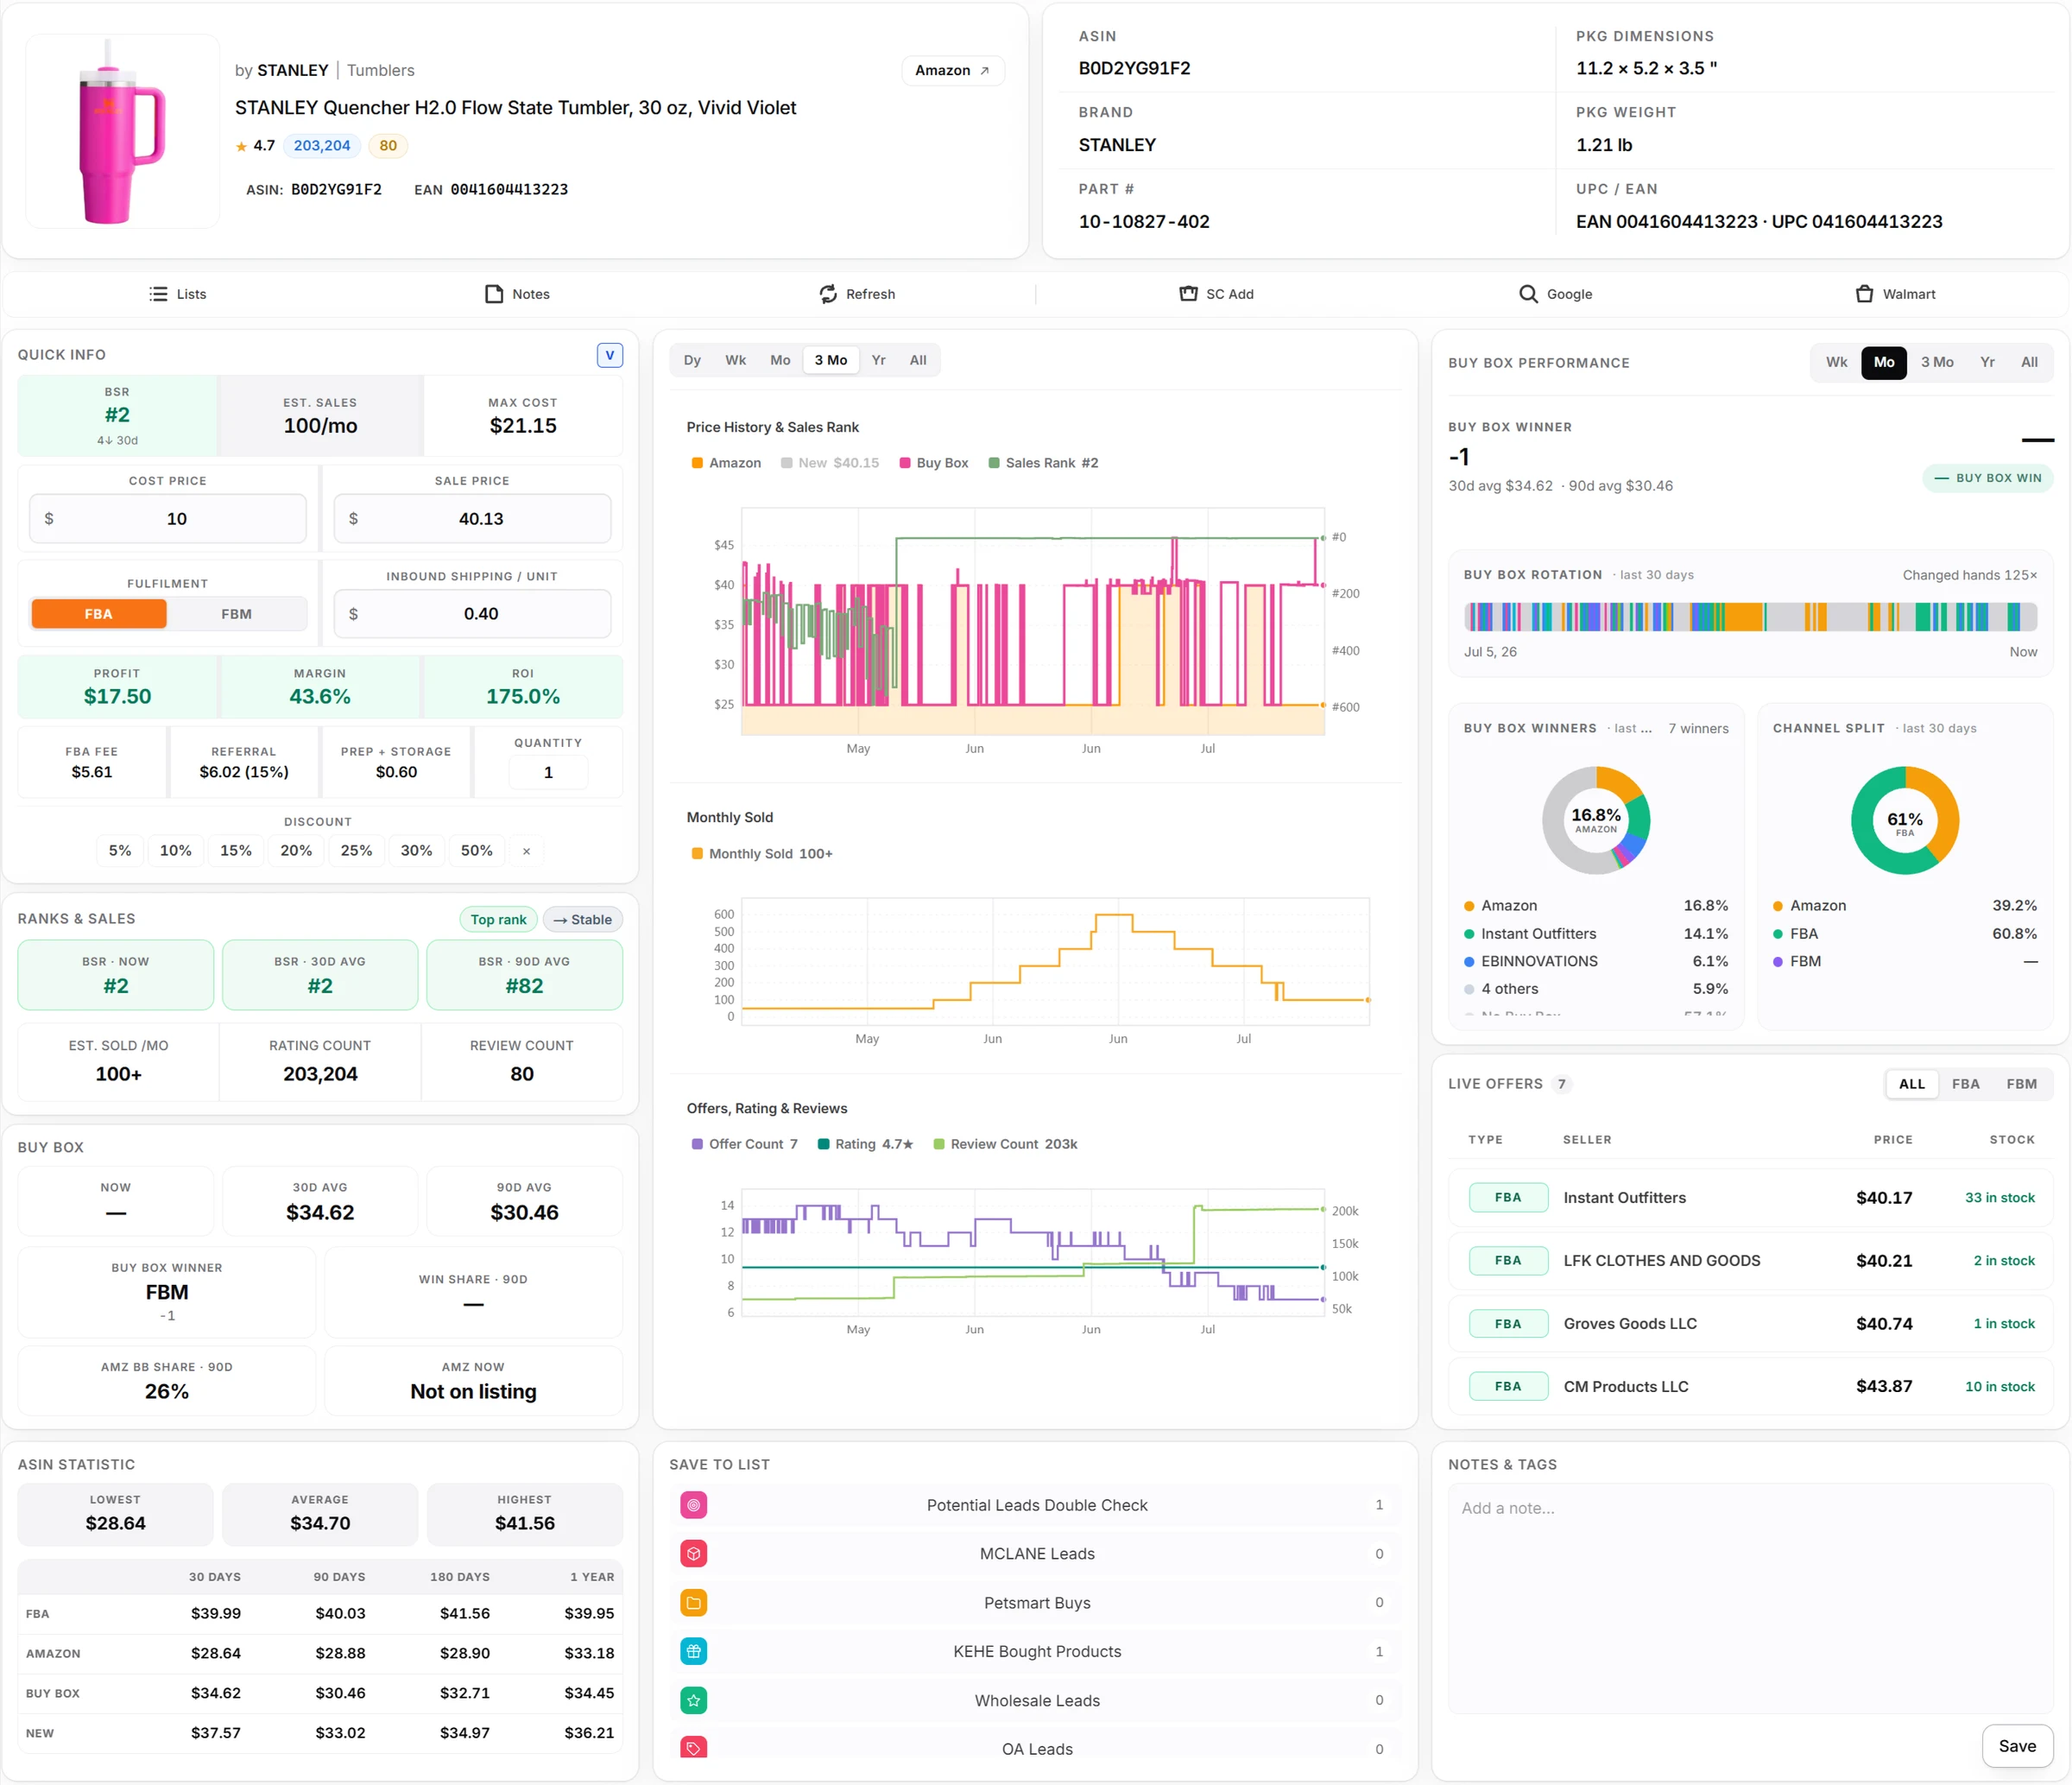Screen dimensions: 2072x1785
Task: Select FBM fulfilment option
Action: point(237,614)
